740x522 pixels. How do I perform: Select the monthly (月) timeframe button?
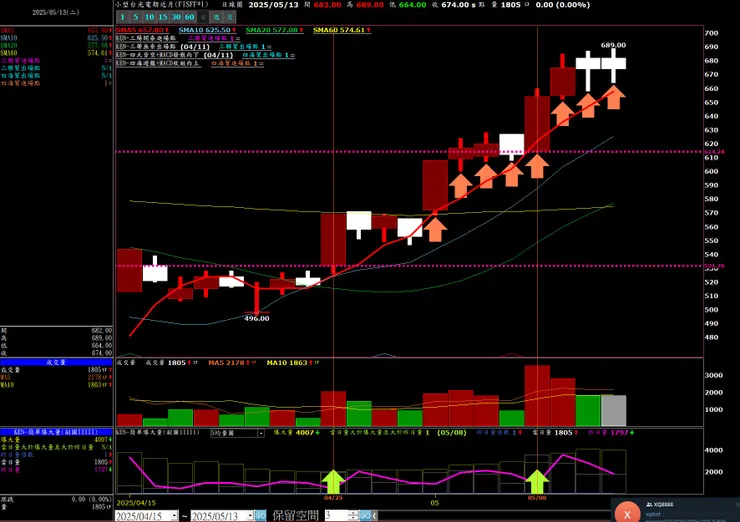coord(229,17)
